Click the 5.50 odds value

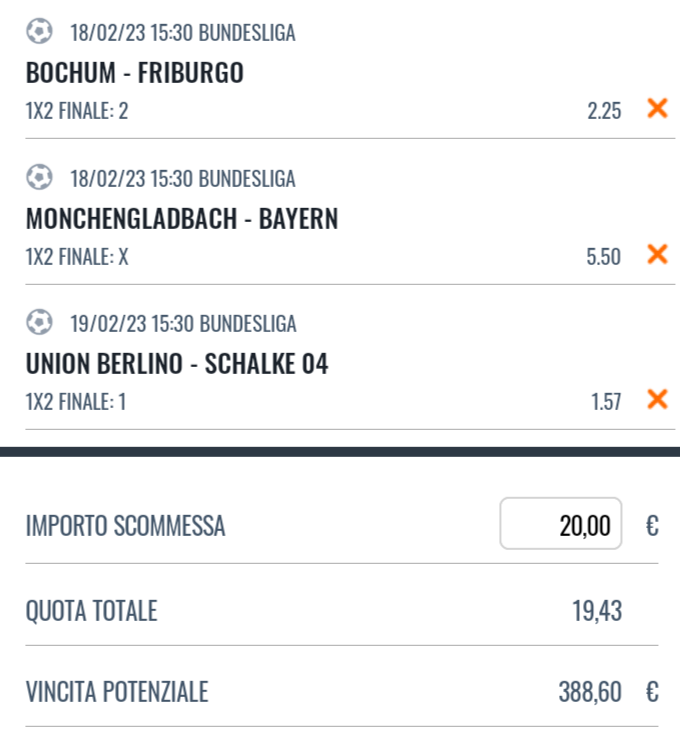pyautogui.click(x=604, y=257)
